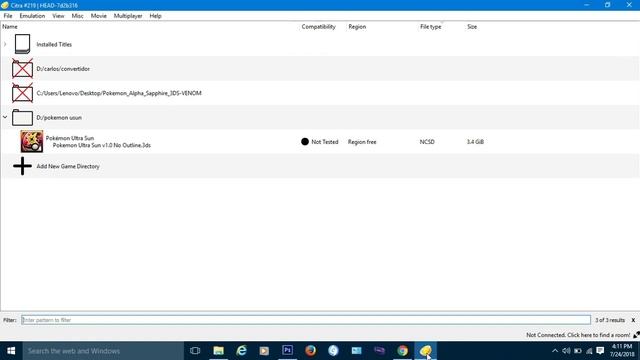
Task: Open the Emulation menu
Action: tap(32, 16)
